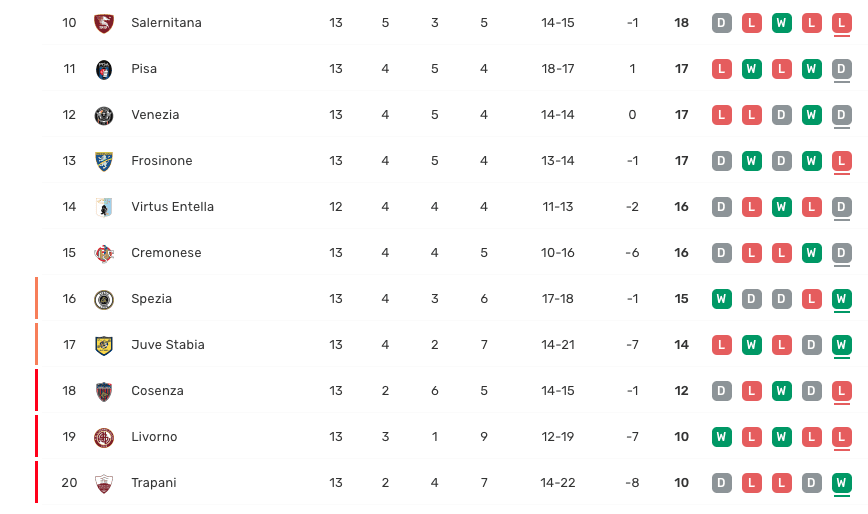This screenshot has height=514, width=868.
Task: Click the Cremonese club logo
Action: click(x=104, y=253)
